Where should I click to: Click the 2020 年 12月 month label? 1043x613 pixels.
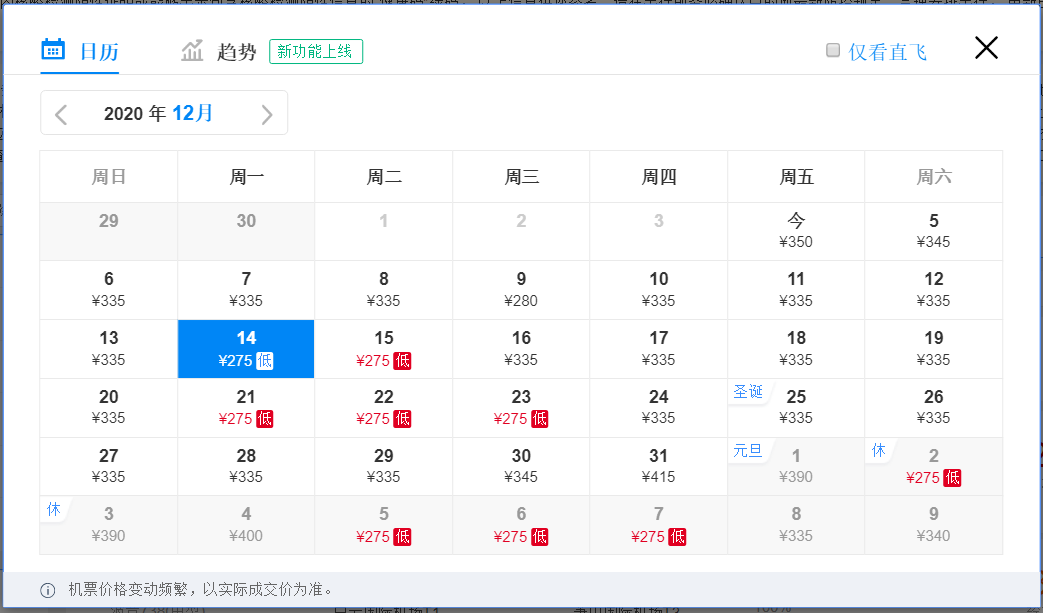(x=158, y=113)
